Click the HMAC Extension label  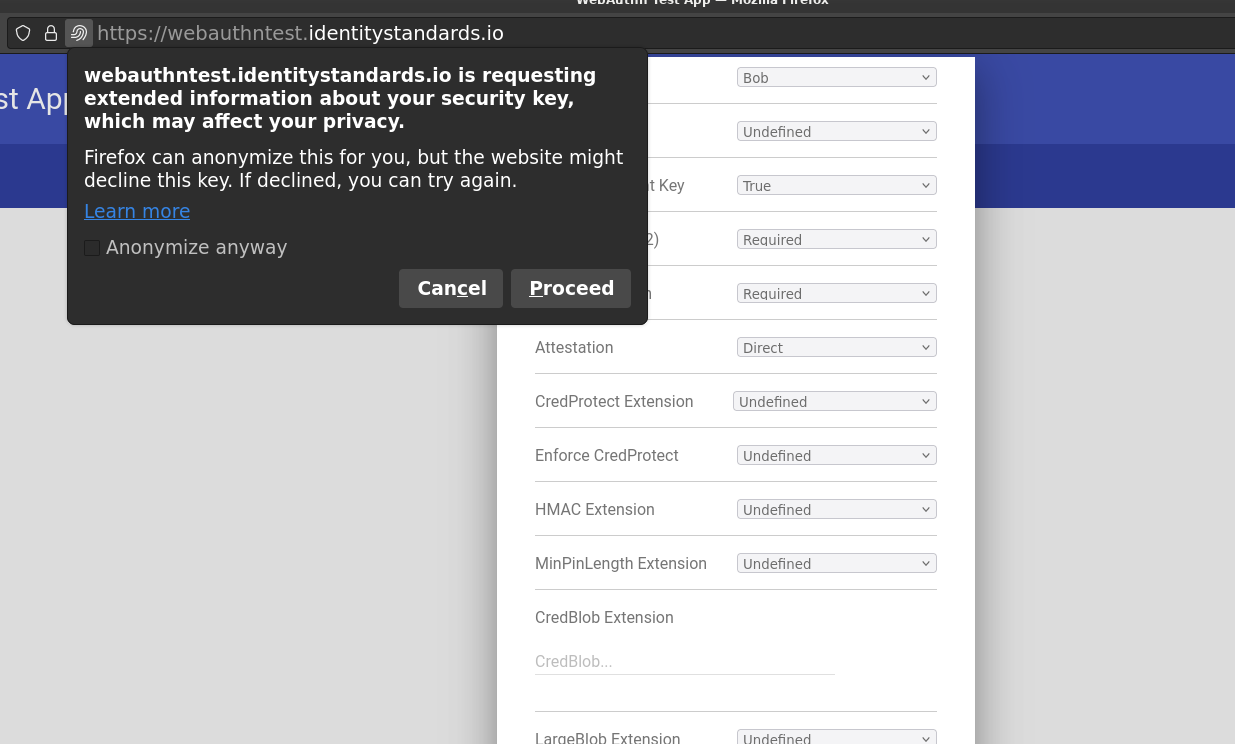[x=595, y=509]
